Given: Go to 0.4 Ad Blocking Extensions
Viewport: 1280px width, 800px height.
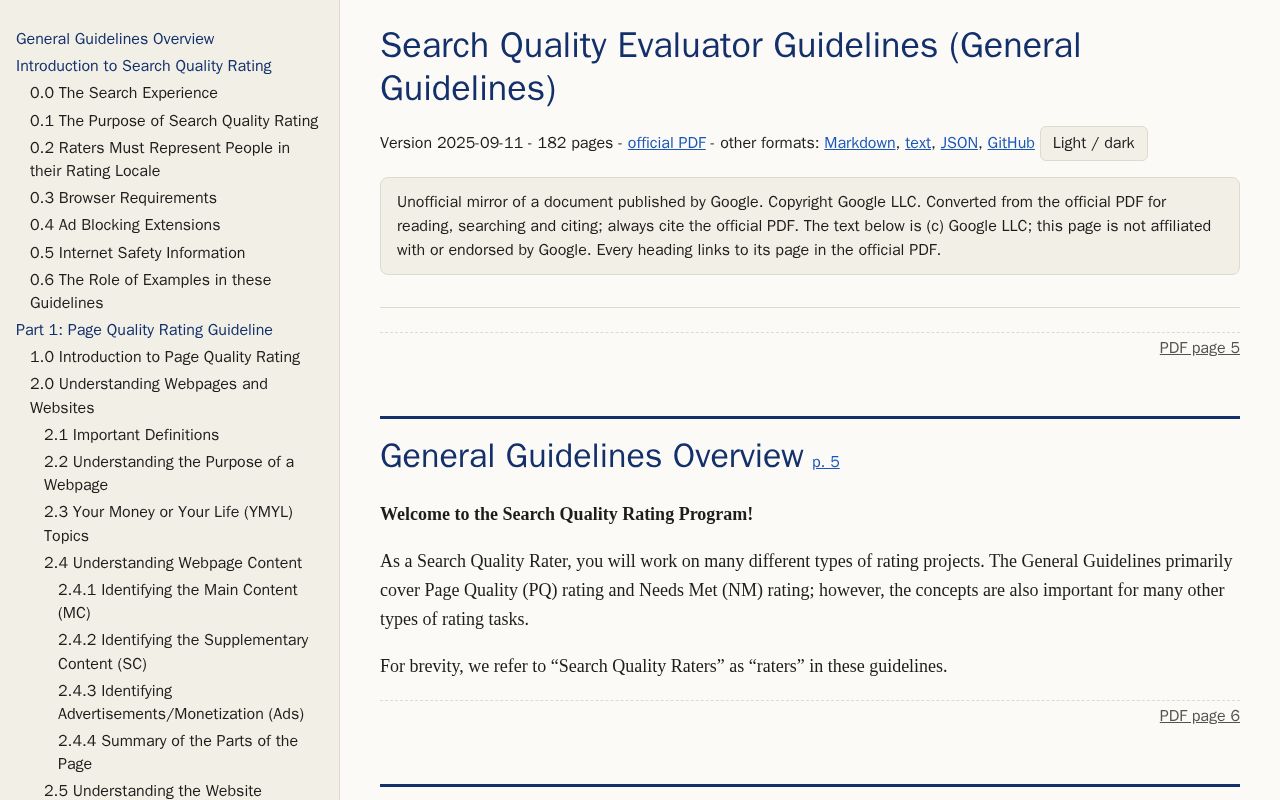Looking at the screenshot, I should click(x=125, y=225).
